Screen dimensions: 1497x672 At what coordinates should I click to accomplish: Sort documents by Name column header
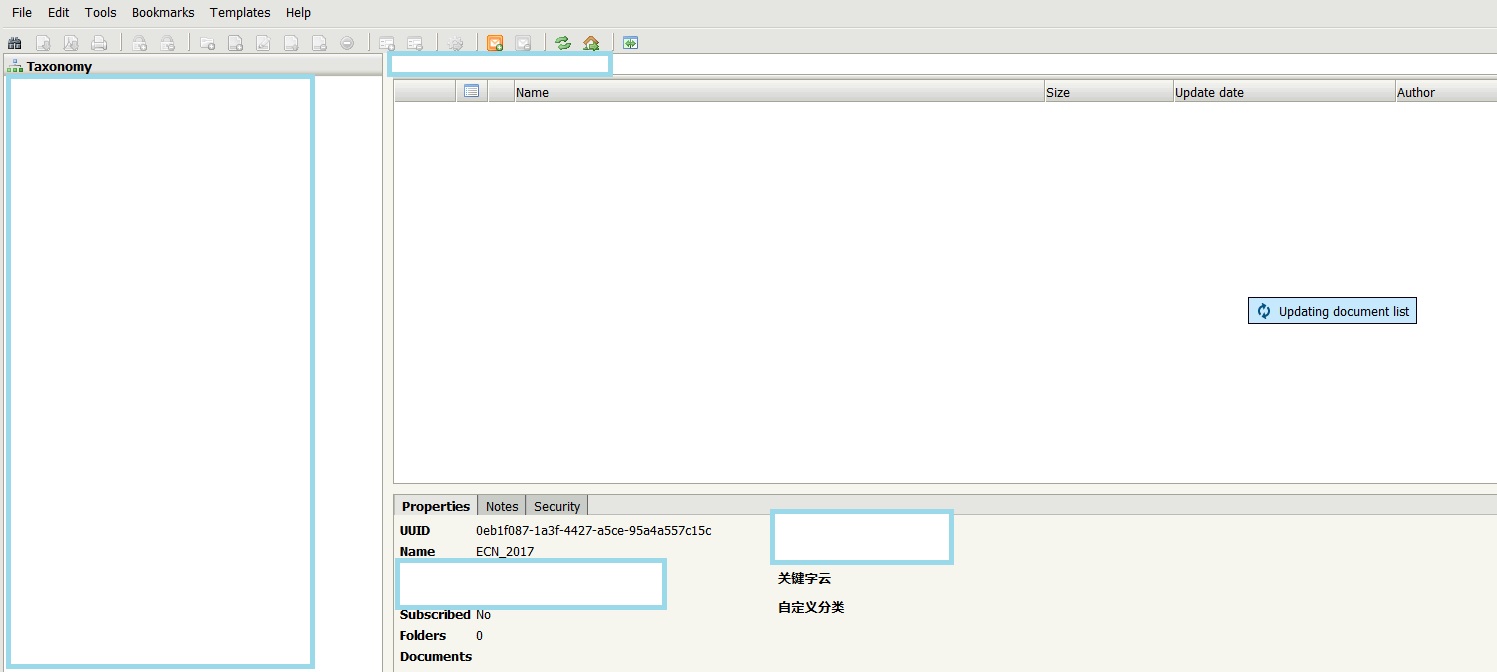(x=532, y=92)
